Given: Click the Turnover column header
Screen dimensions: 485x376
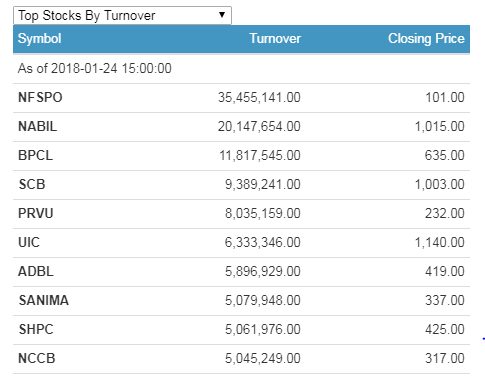Looking at the screenshot, I should pyautogui.click(x=275, y=39).
